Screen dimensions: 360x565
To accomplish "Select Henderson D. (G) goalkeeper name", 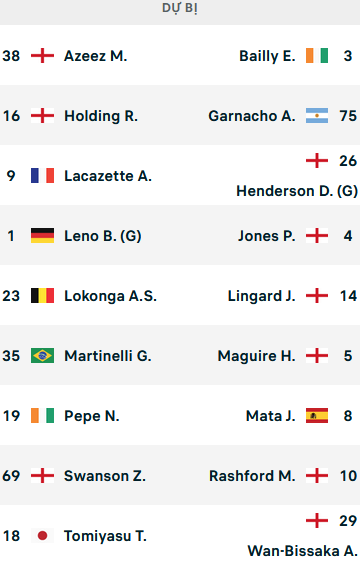I will [x=297, y=191].
